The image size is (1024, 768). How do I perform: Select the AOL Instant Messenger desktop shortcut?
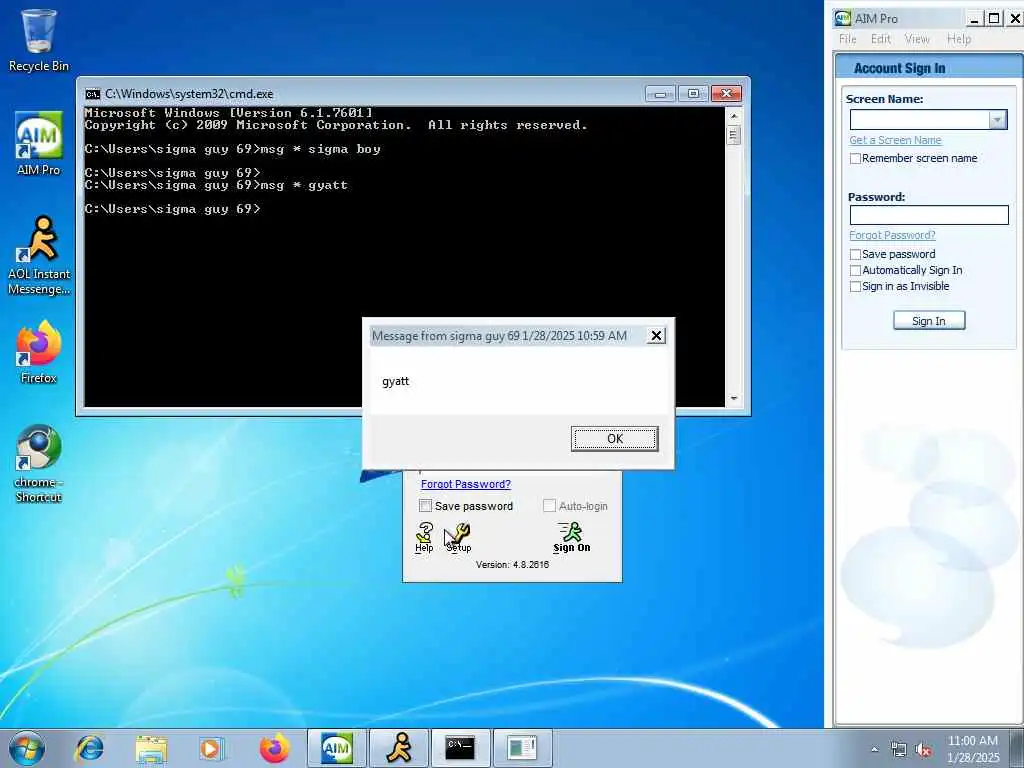pyautogui.click(x=39, y=255)
